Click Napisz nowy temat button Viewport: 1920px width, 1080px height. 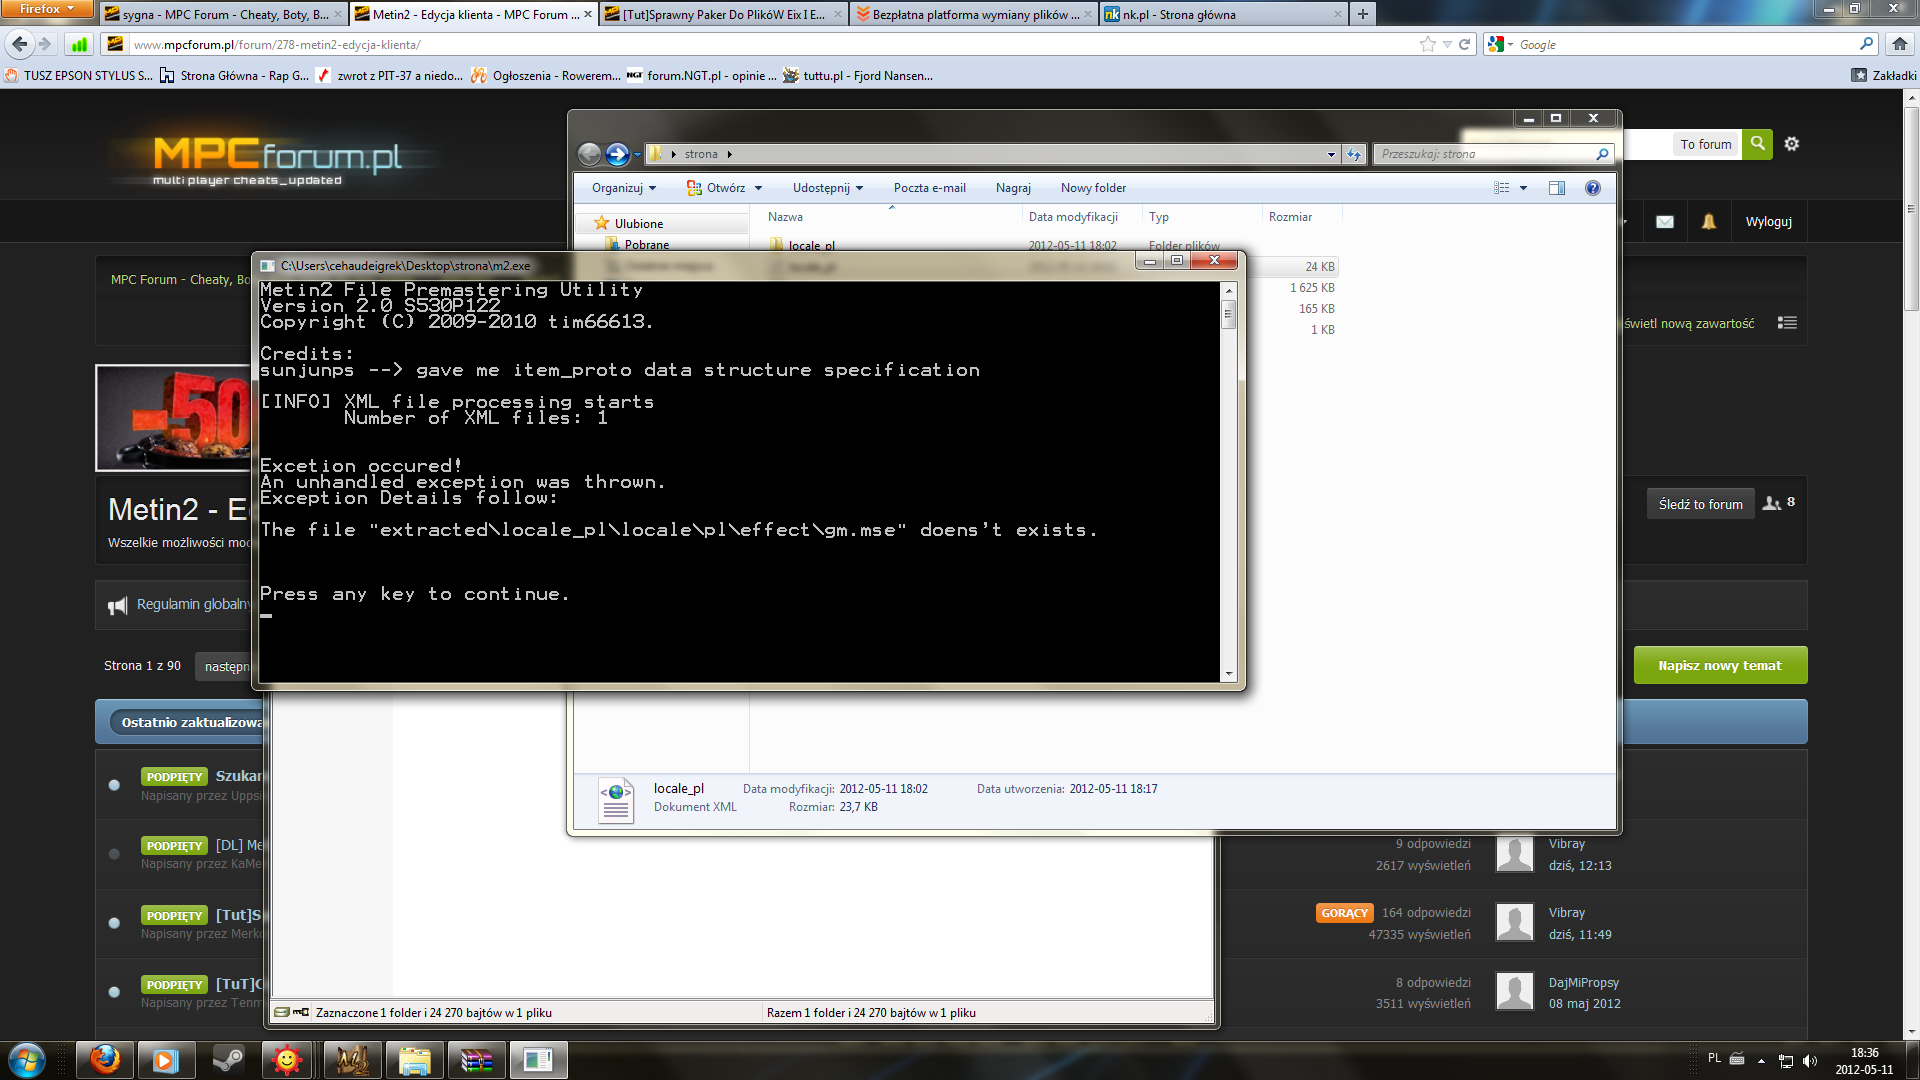[x=1720, y=666]
